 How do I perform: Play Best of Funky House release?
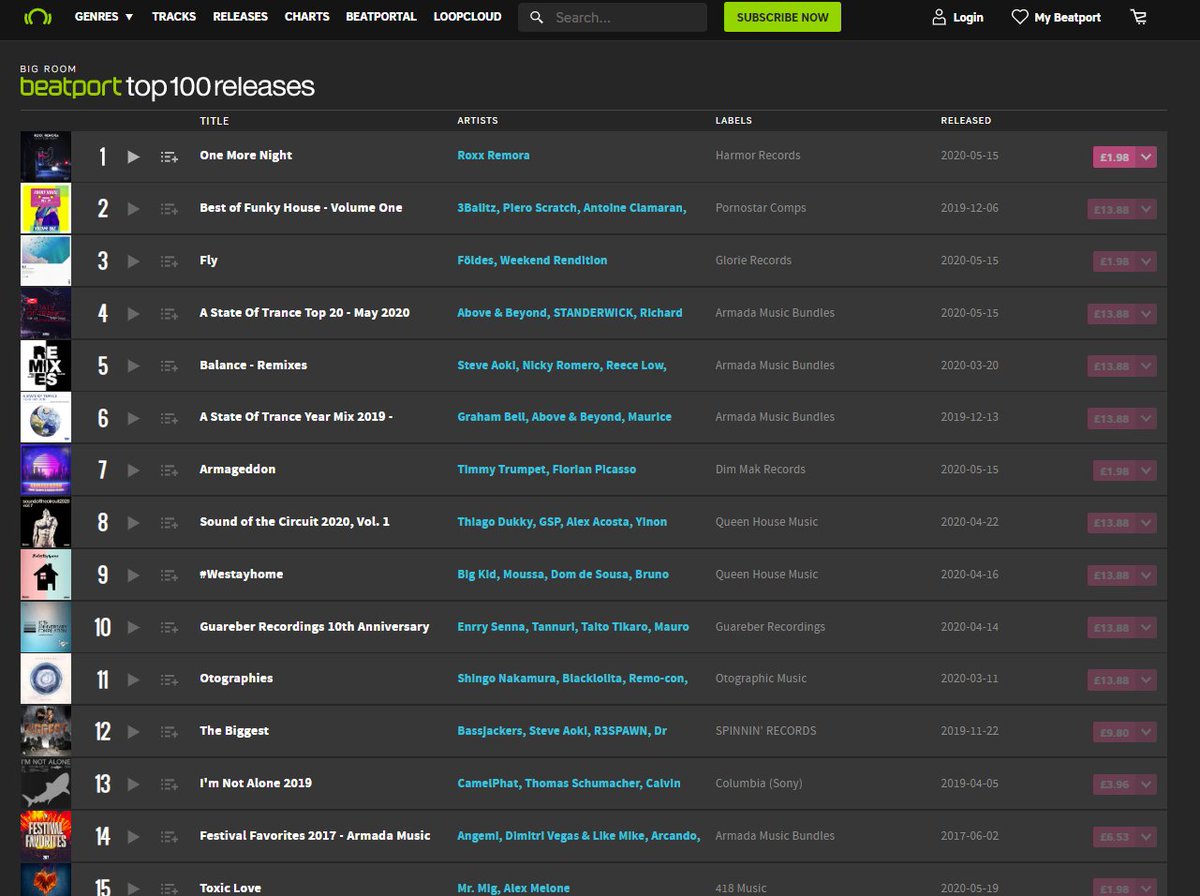134,209
